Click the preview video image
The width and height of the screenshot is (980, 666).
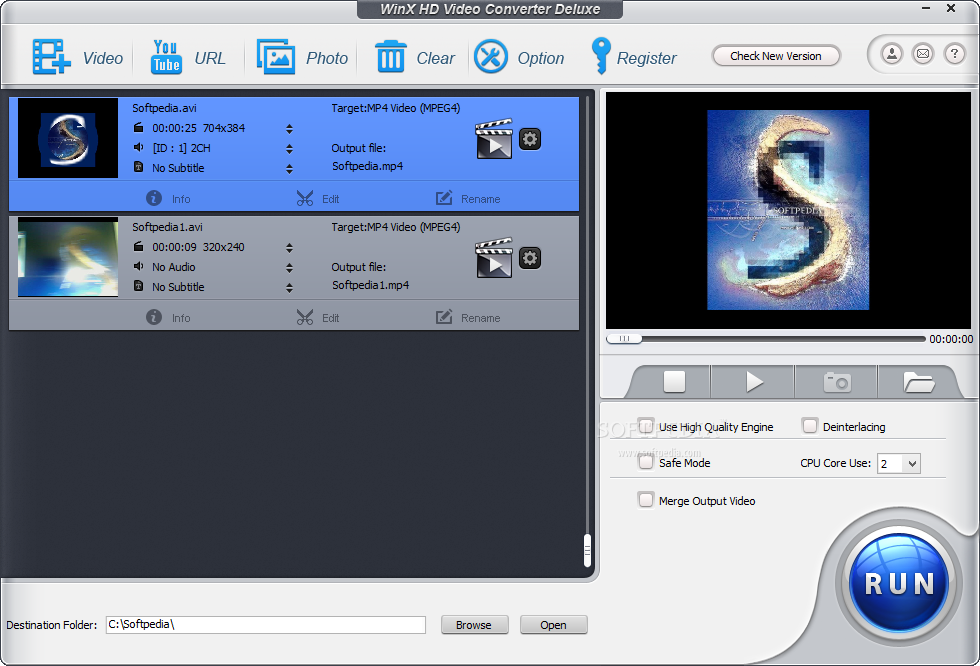click(x=788, y=210)
